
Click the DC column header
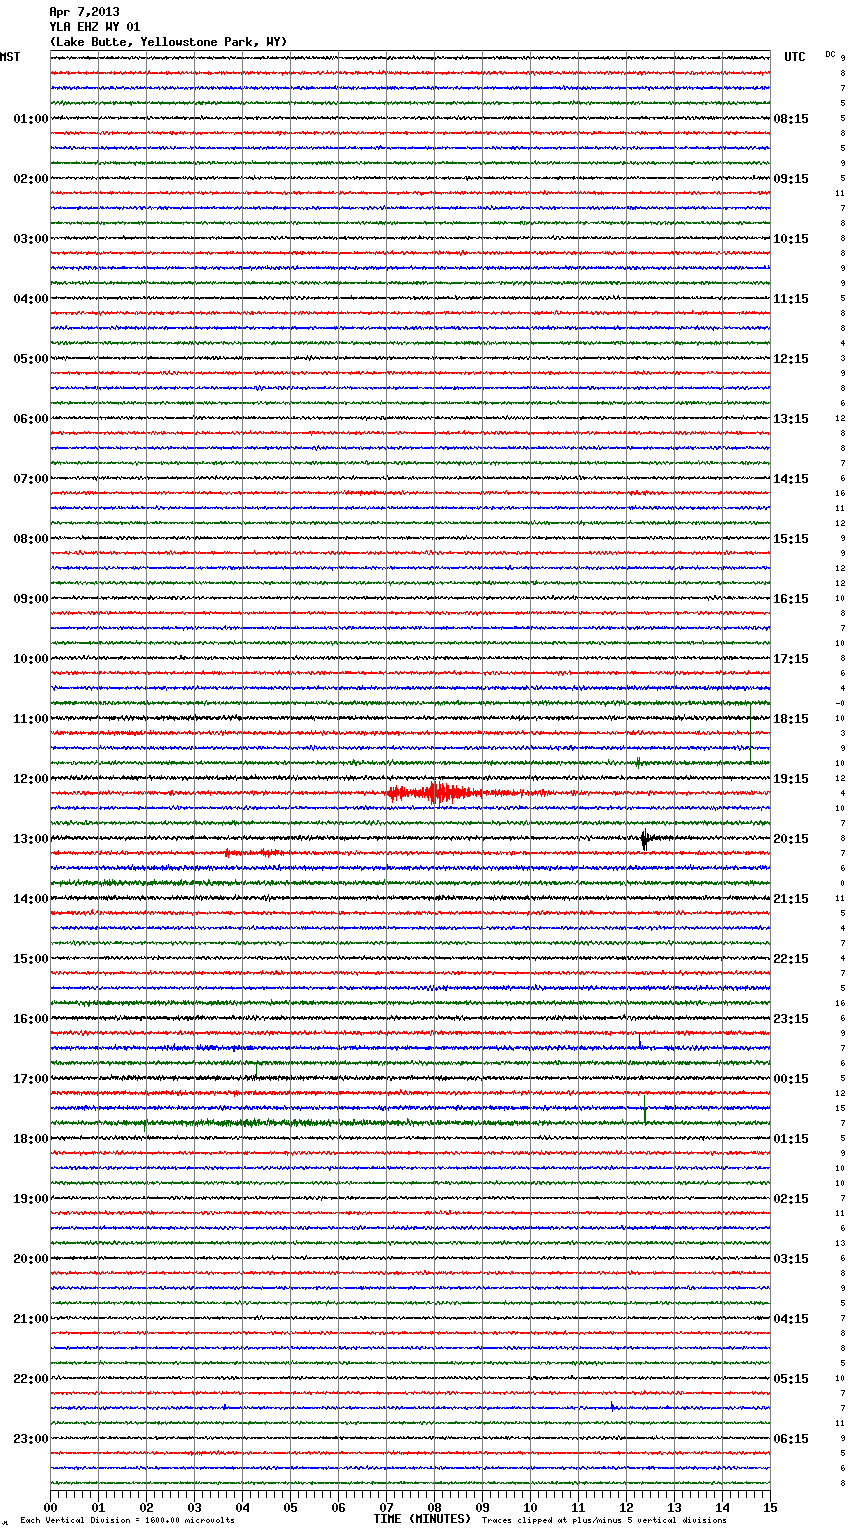(830, 54)
